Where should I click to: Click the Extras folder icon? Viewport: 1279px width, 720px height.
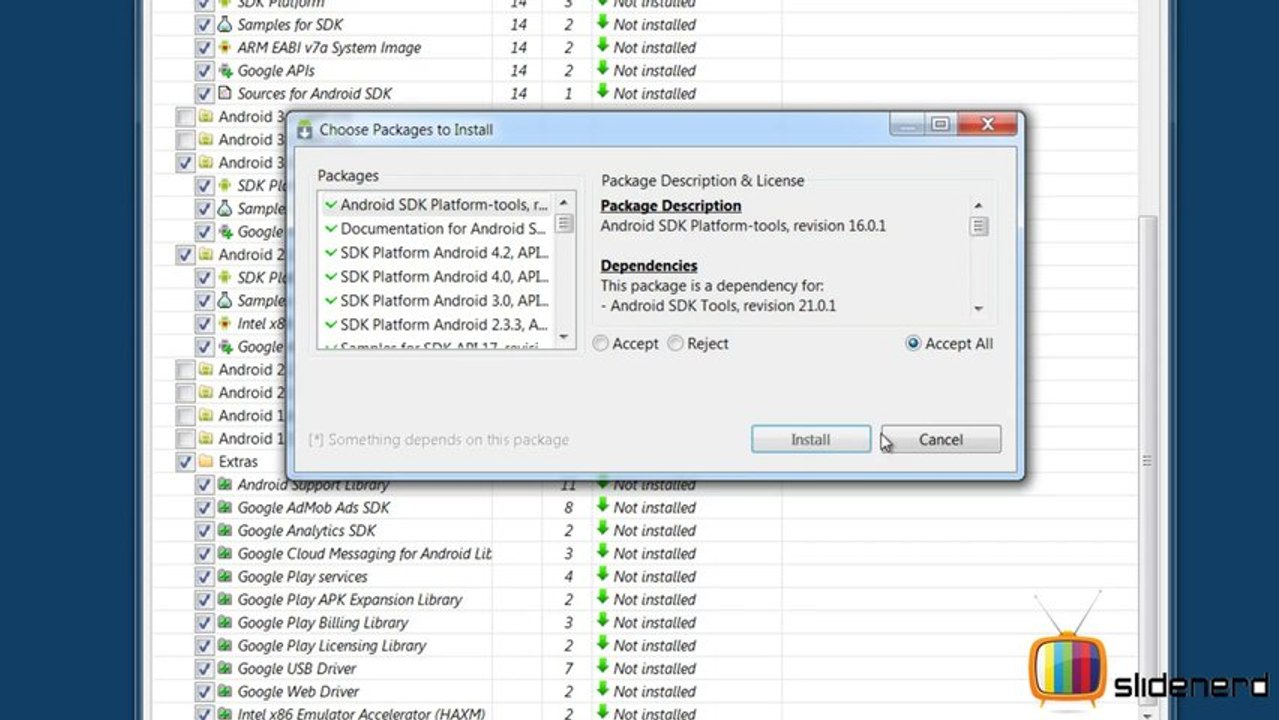pyautogui.click(x=206, y=462)
